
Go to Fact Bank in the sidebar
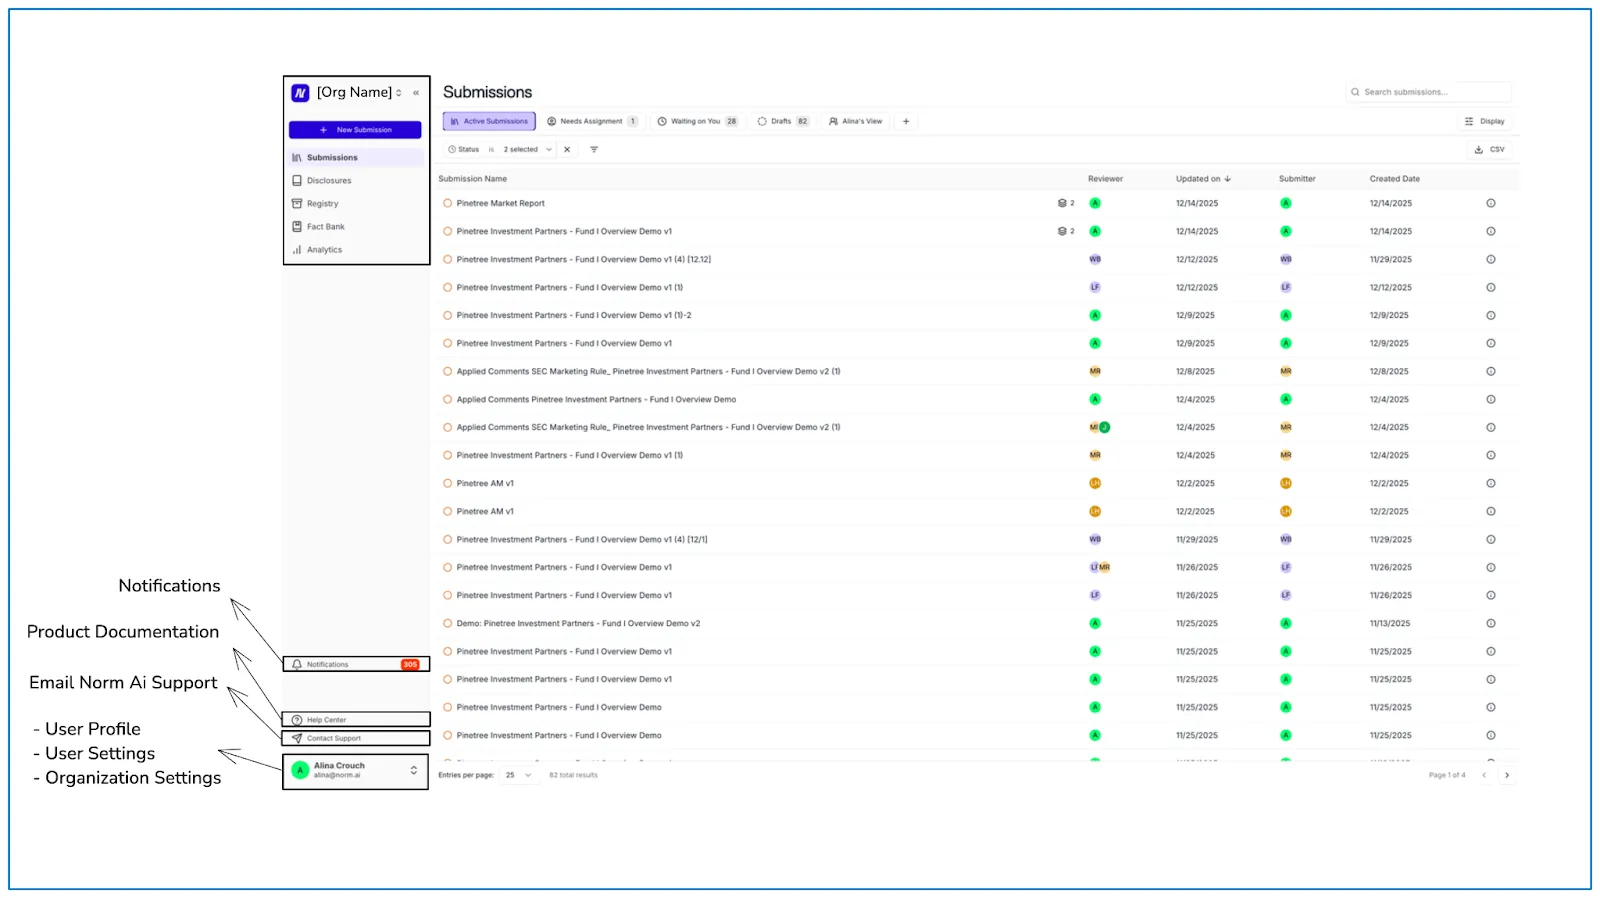pos(356,227)
